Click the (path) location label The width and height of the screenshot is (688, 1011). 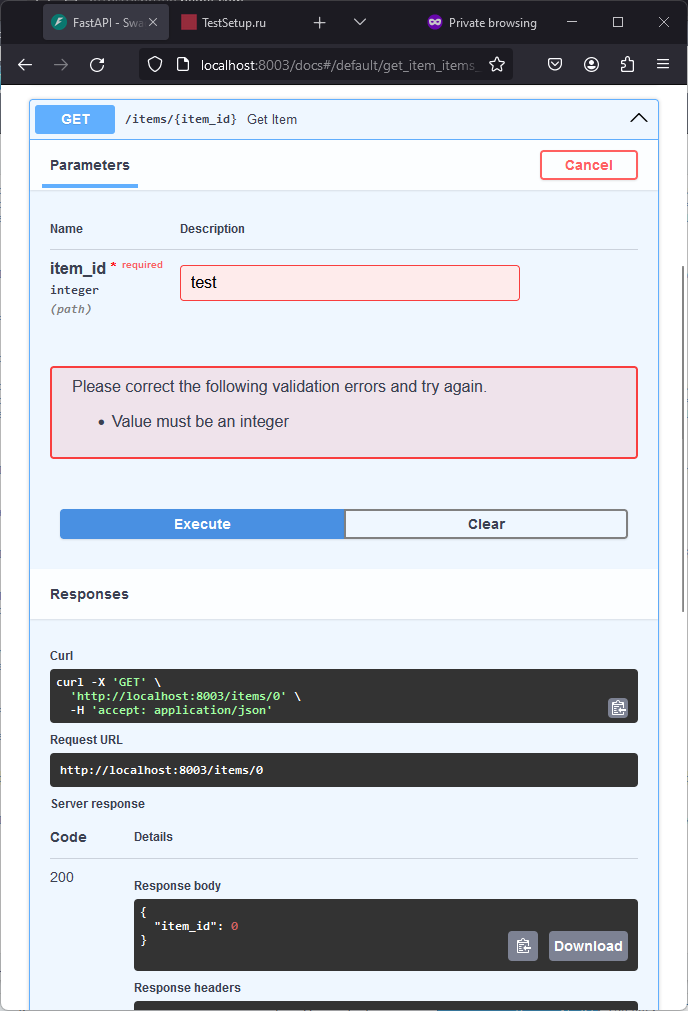click(71, 309)
